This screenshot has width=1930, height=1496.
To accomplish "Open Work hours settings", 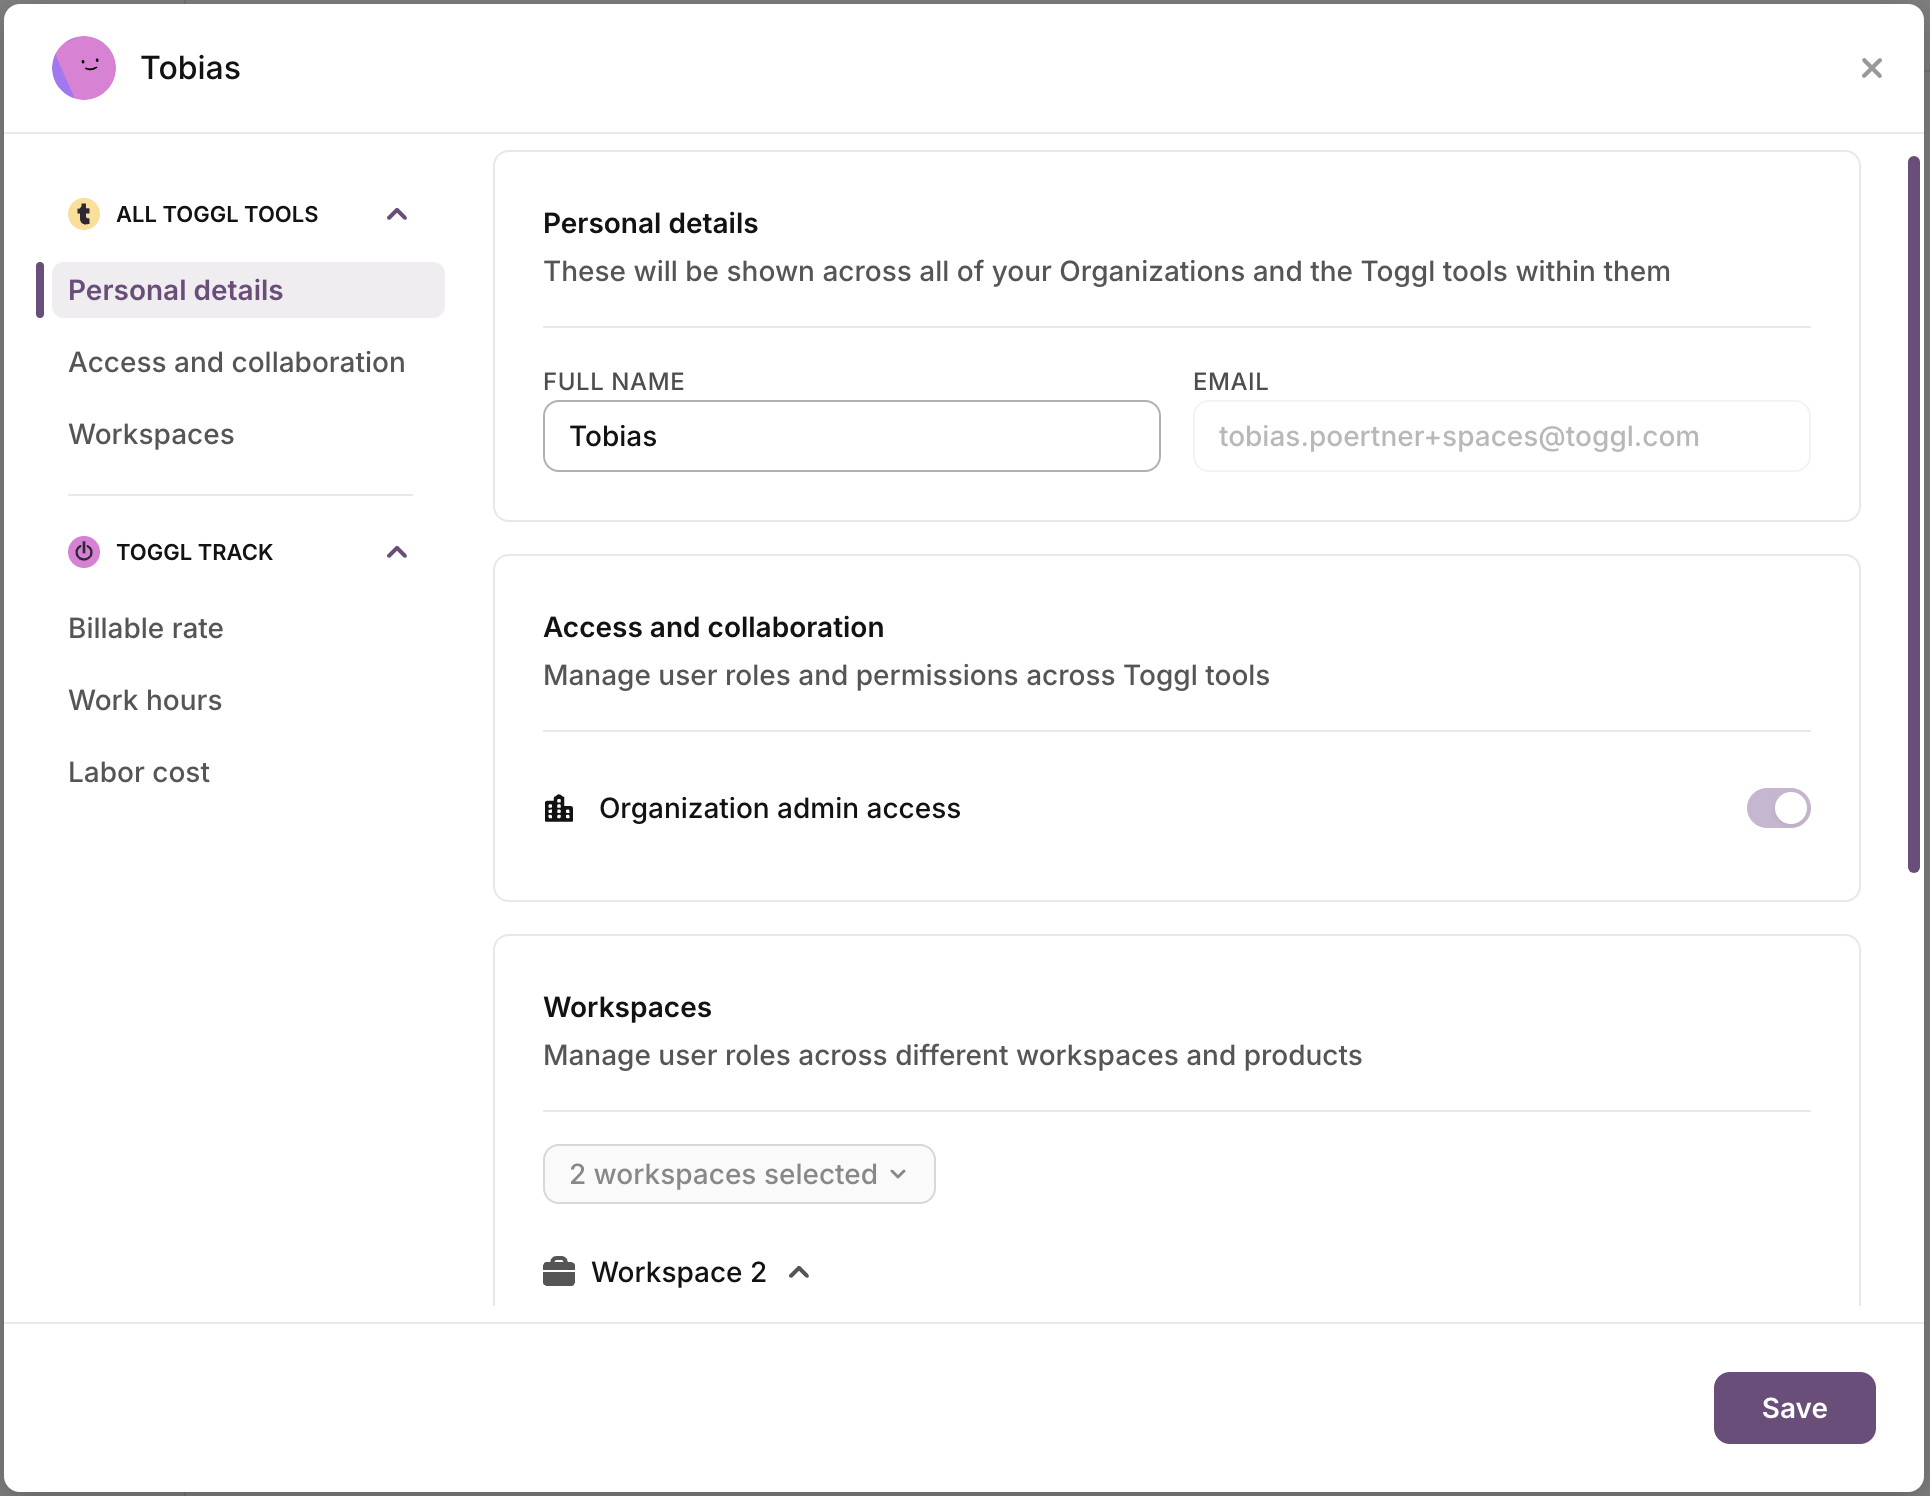I will (145, 700).
